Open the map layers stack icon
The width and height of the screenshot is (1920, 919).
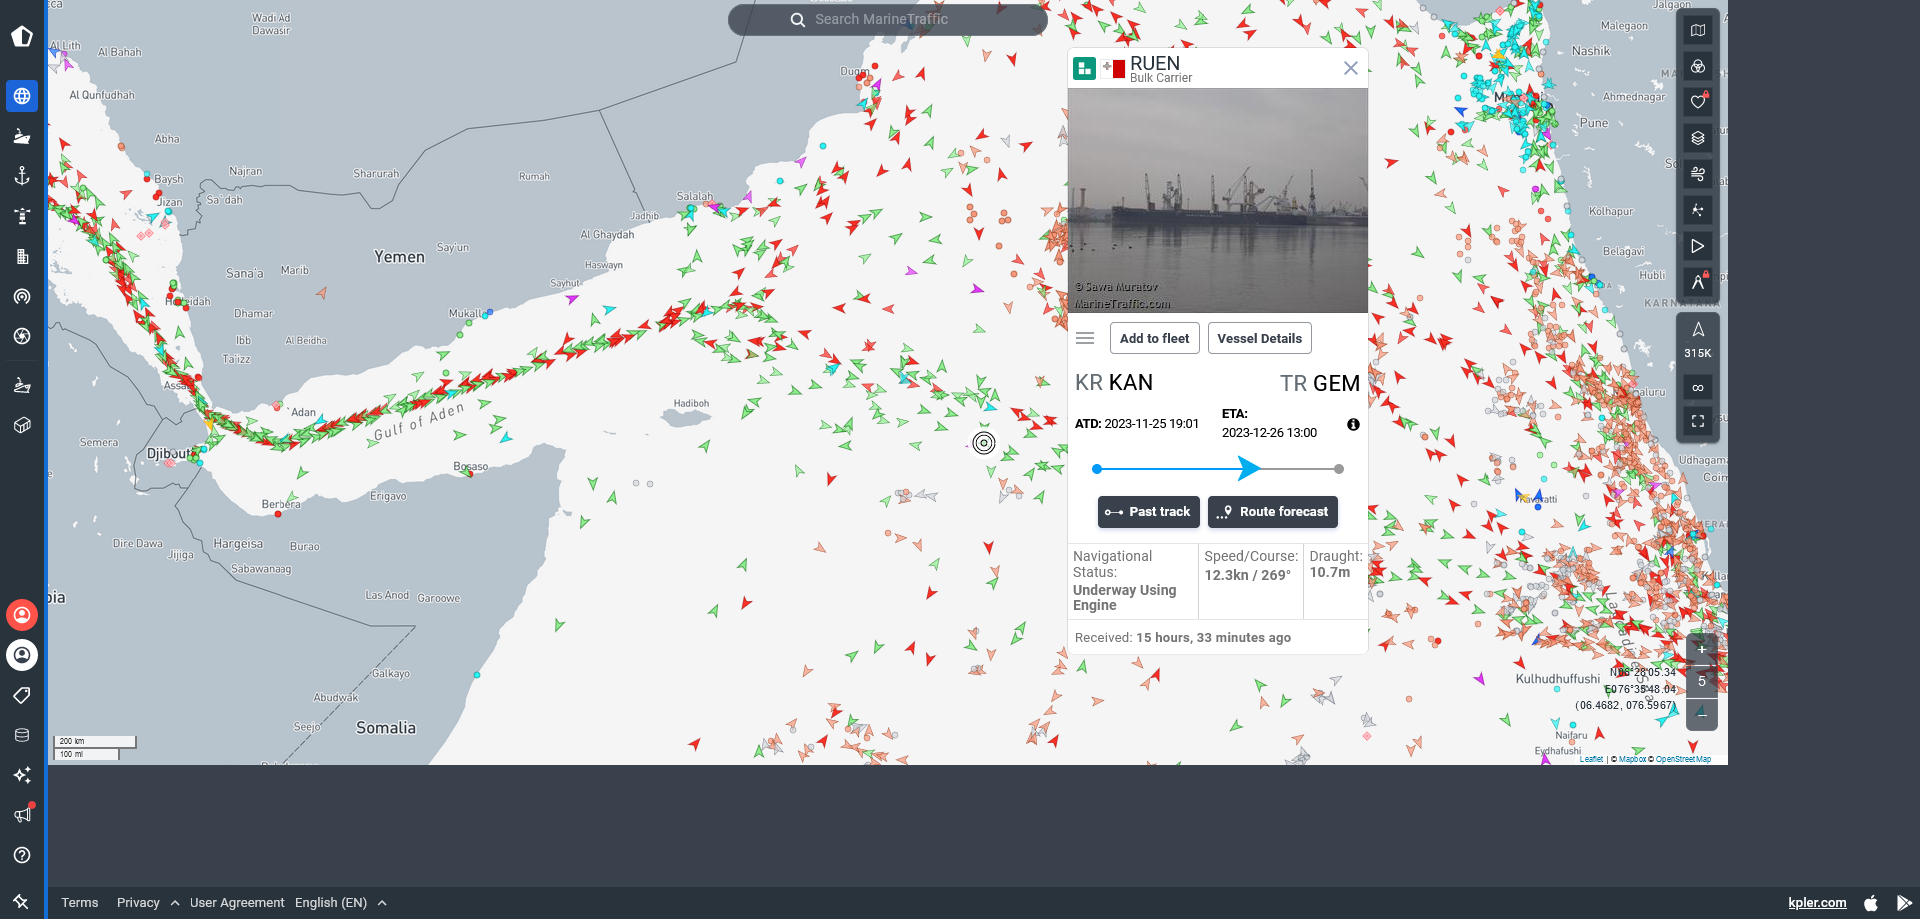(x=1698, y=138)
